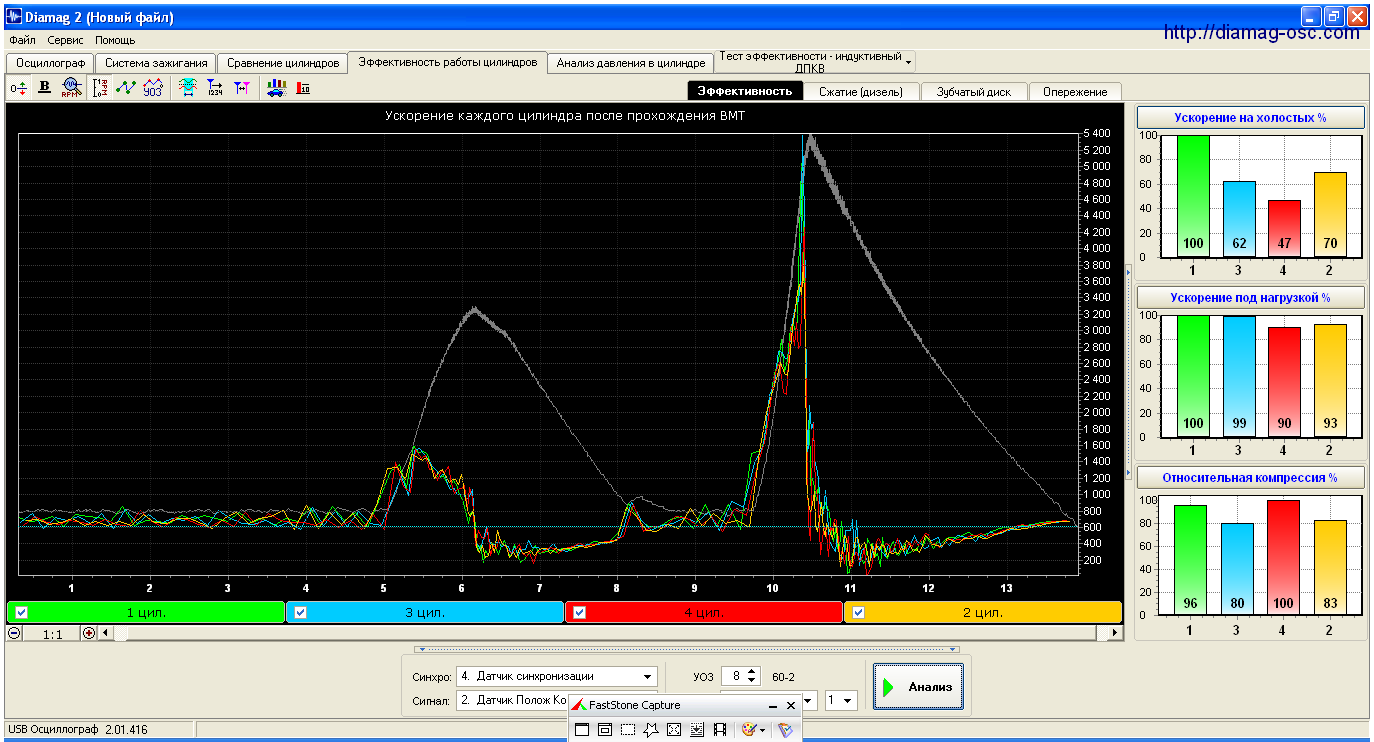Viewport: 1374px width, 742px height.
Task: Open the FastStone output options dropdown arrow
Action: click(x=763, y=730)
